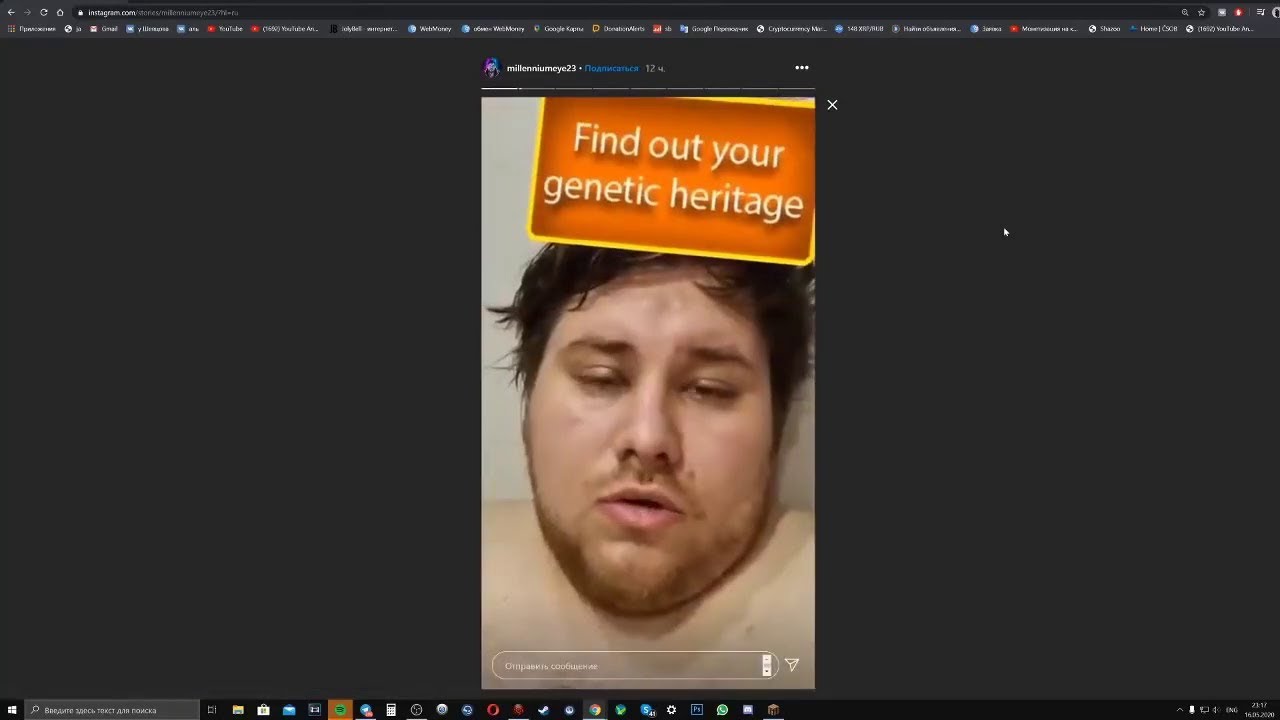Open the browser home page

point(60,12)
